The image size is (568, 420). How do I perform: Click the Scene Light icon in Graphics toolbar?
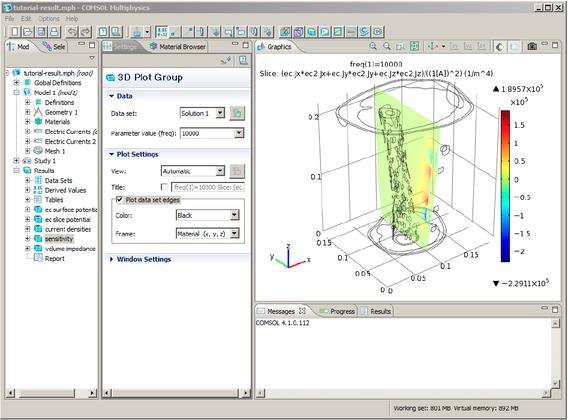500,46
